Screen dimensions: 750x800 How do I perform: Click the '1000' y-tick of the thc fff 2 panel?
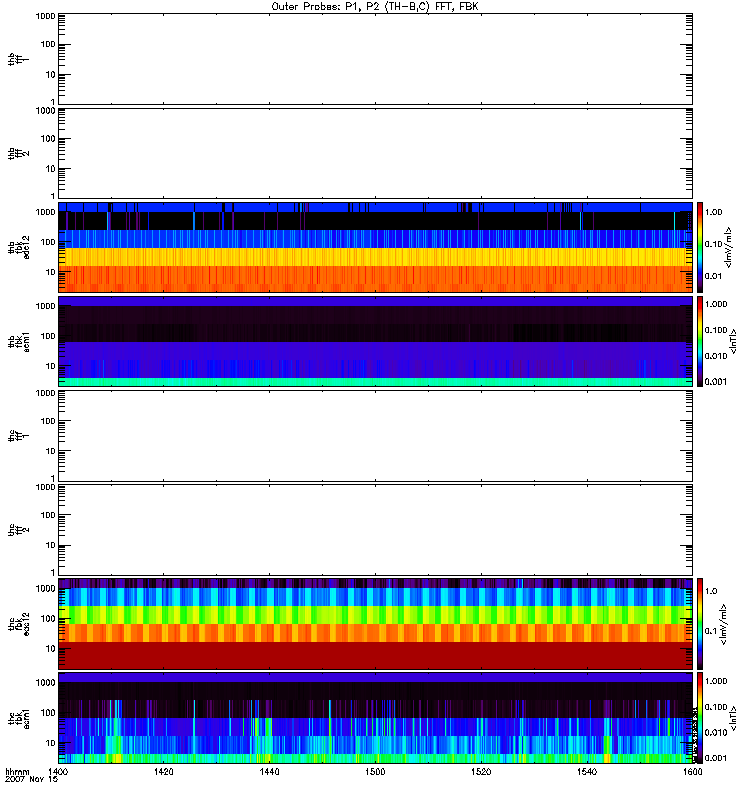click(x=45, y=487)
